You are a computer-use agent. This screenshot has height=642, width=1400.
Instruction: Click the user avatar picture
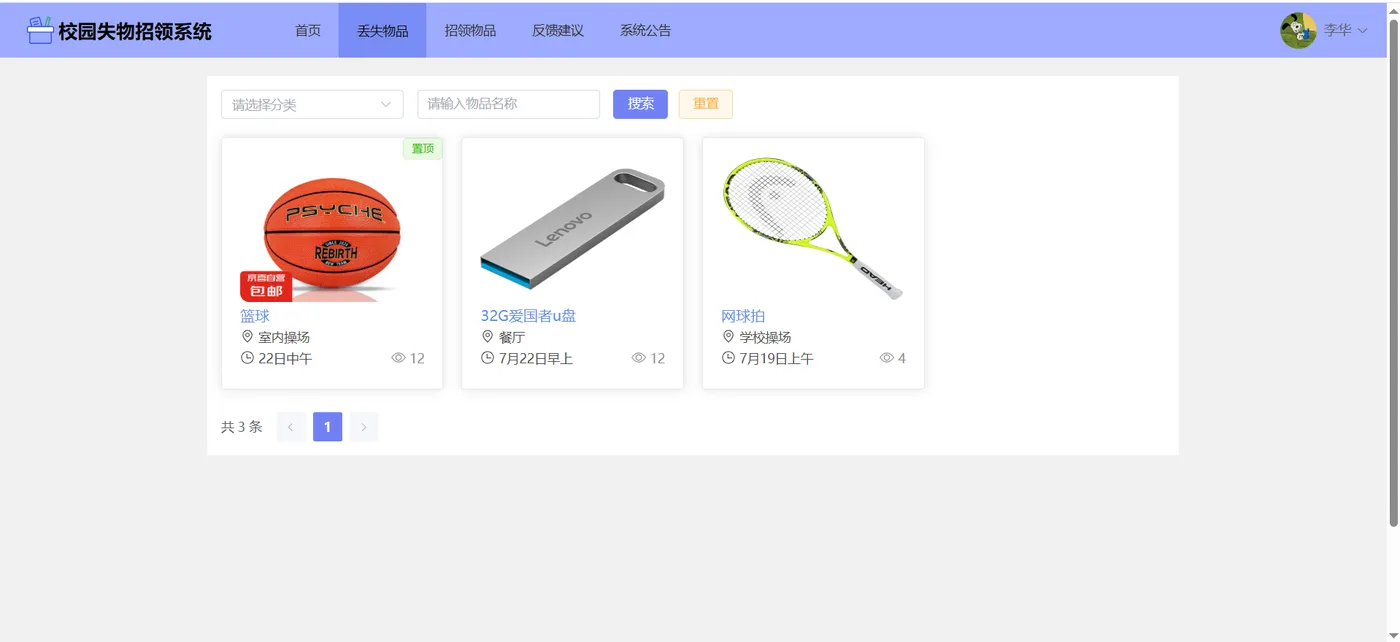point(1298,30)
